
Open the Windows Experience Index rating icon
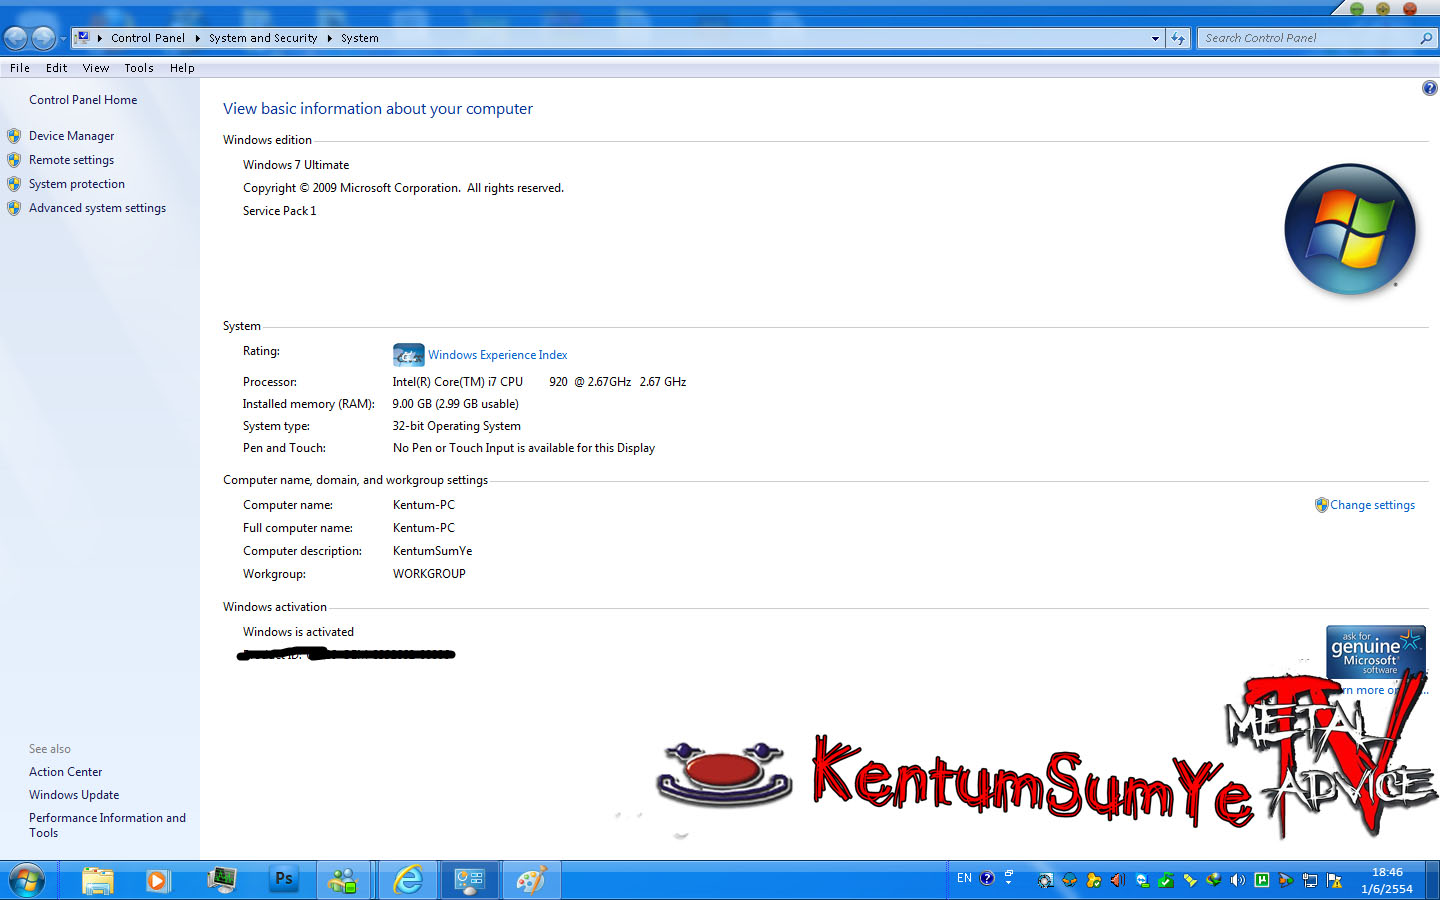[408, 355]
